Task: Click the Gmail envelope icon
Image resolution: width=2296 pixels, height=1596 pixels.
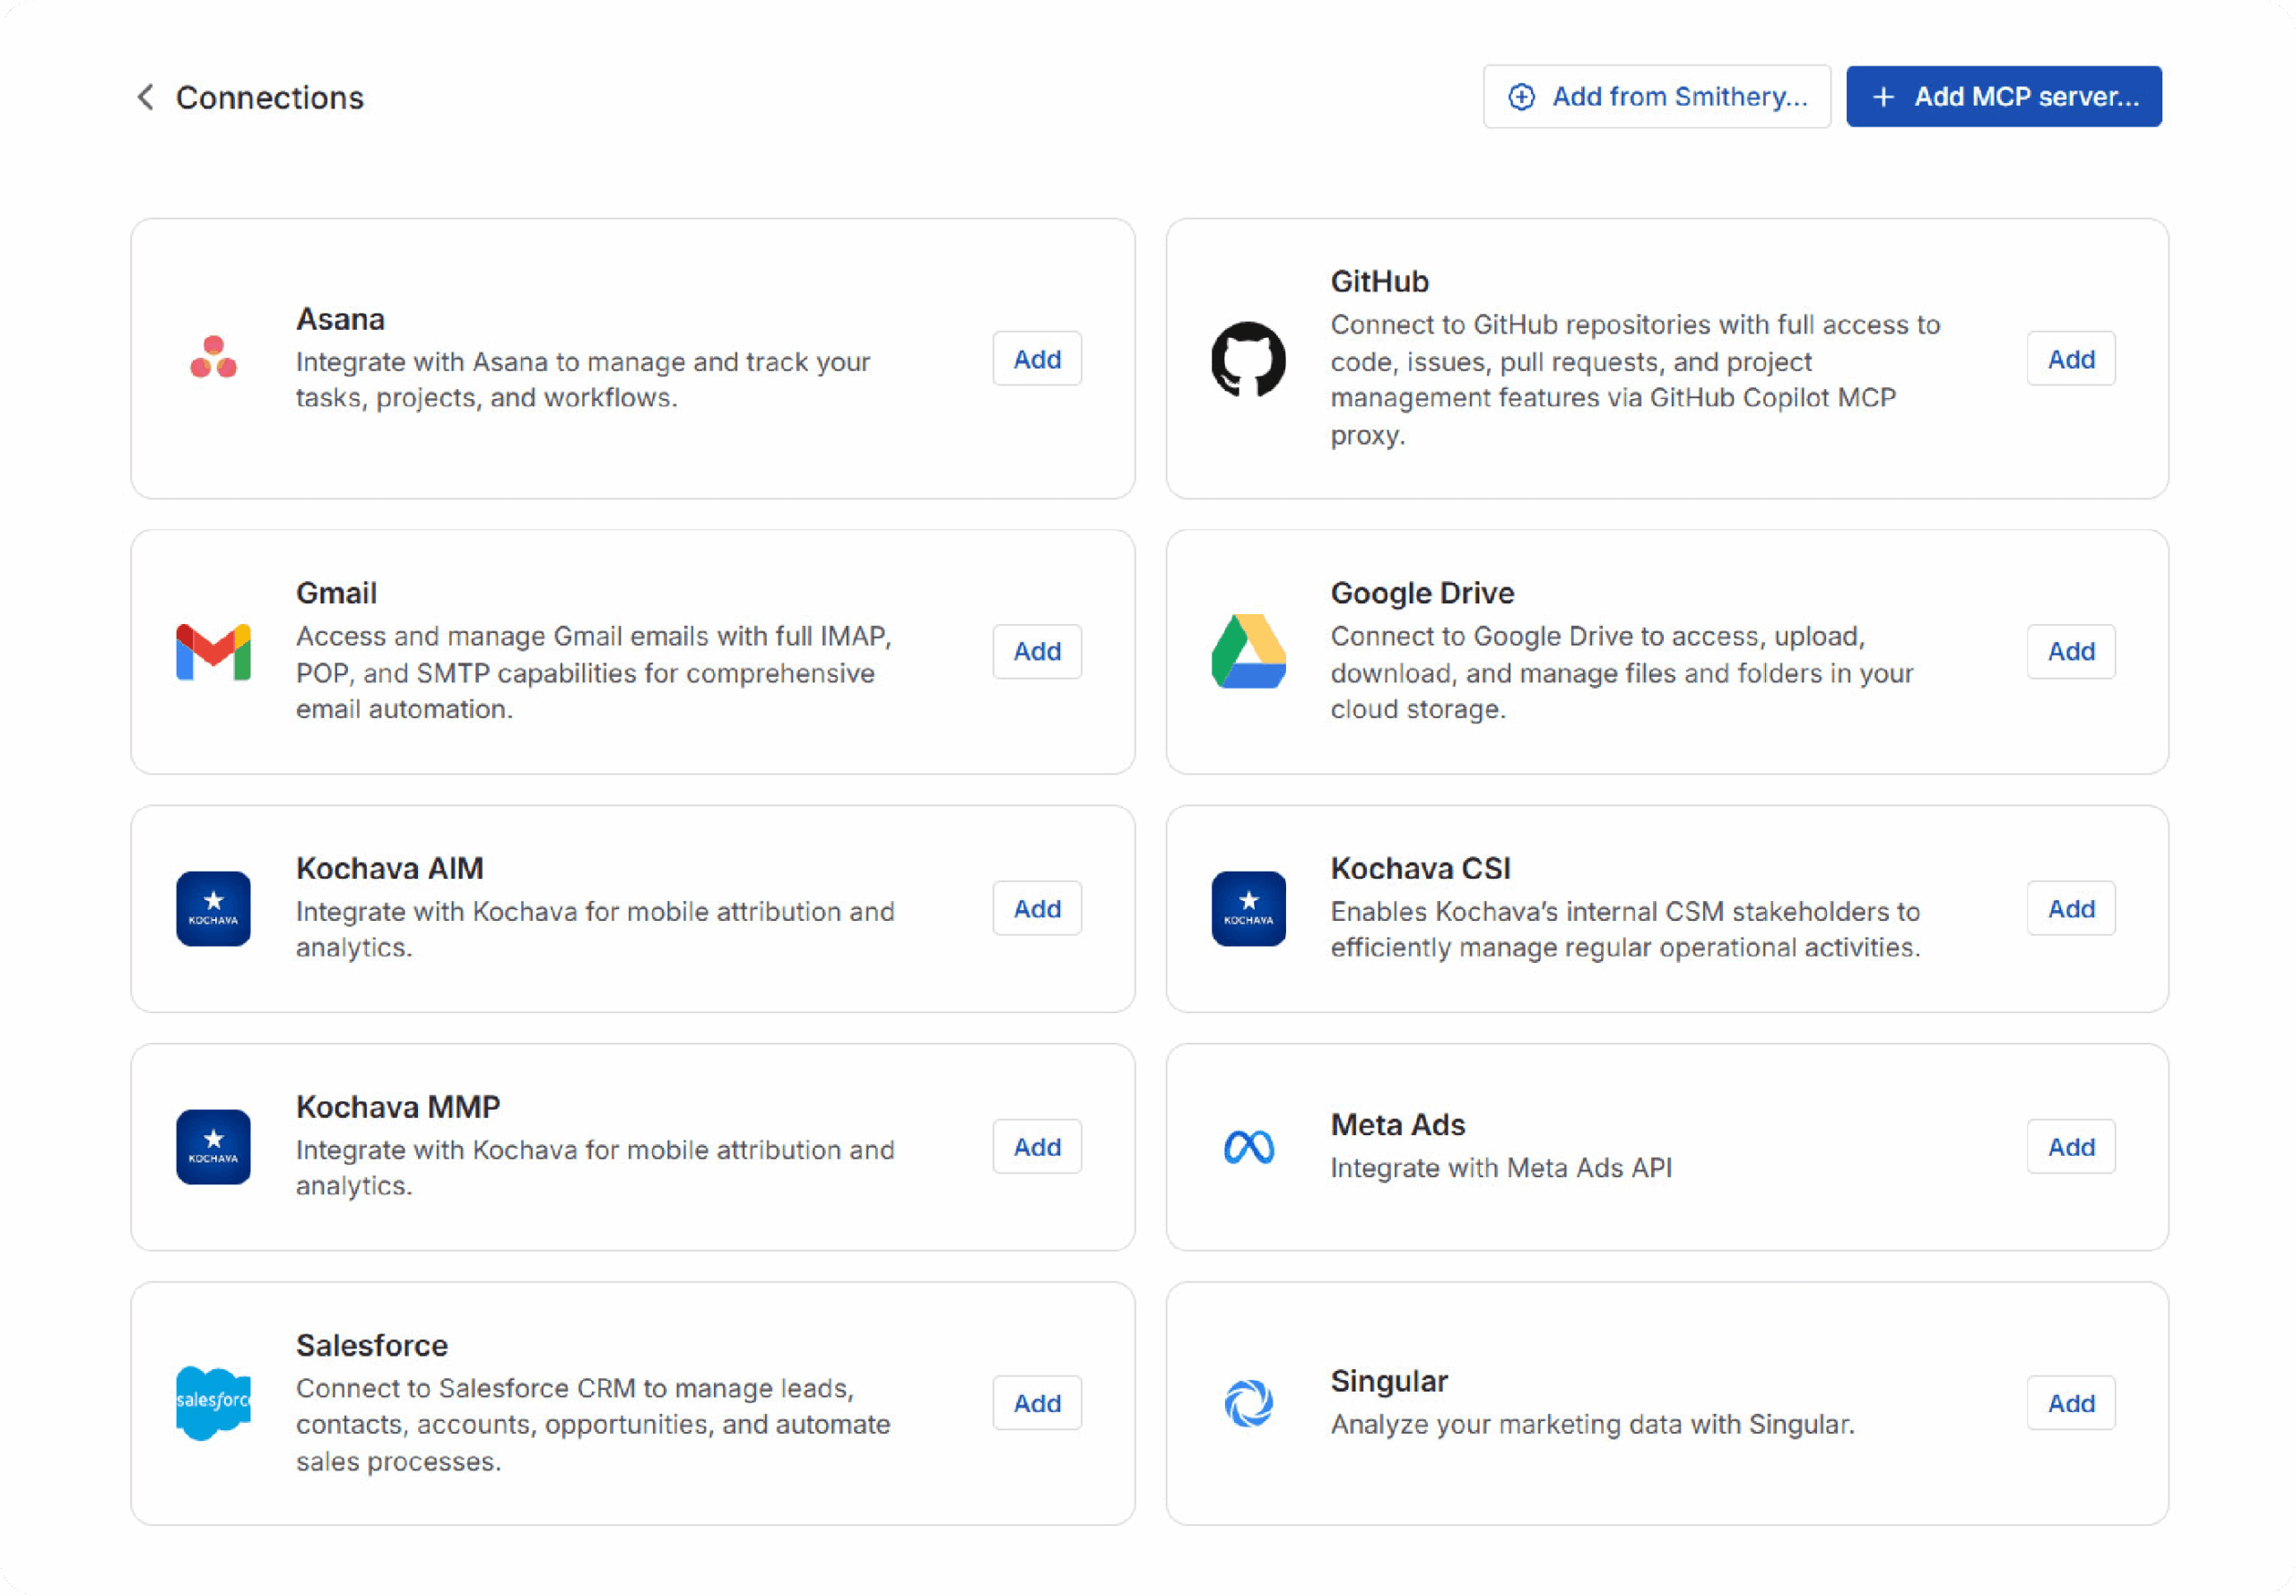Action: (213, 652)
